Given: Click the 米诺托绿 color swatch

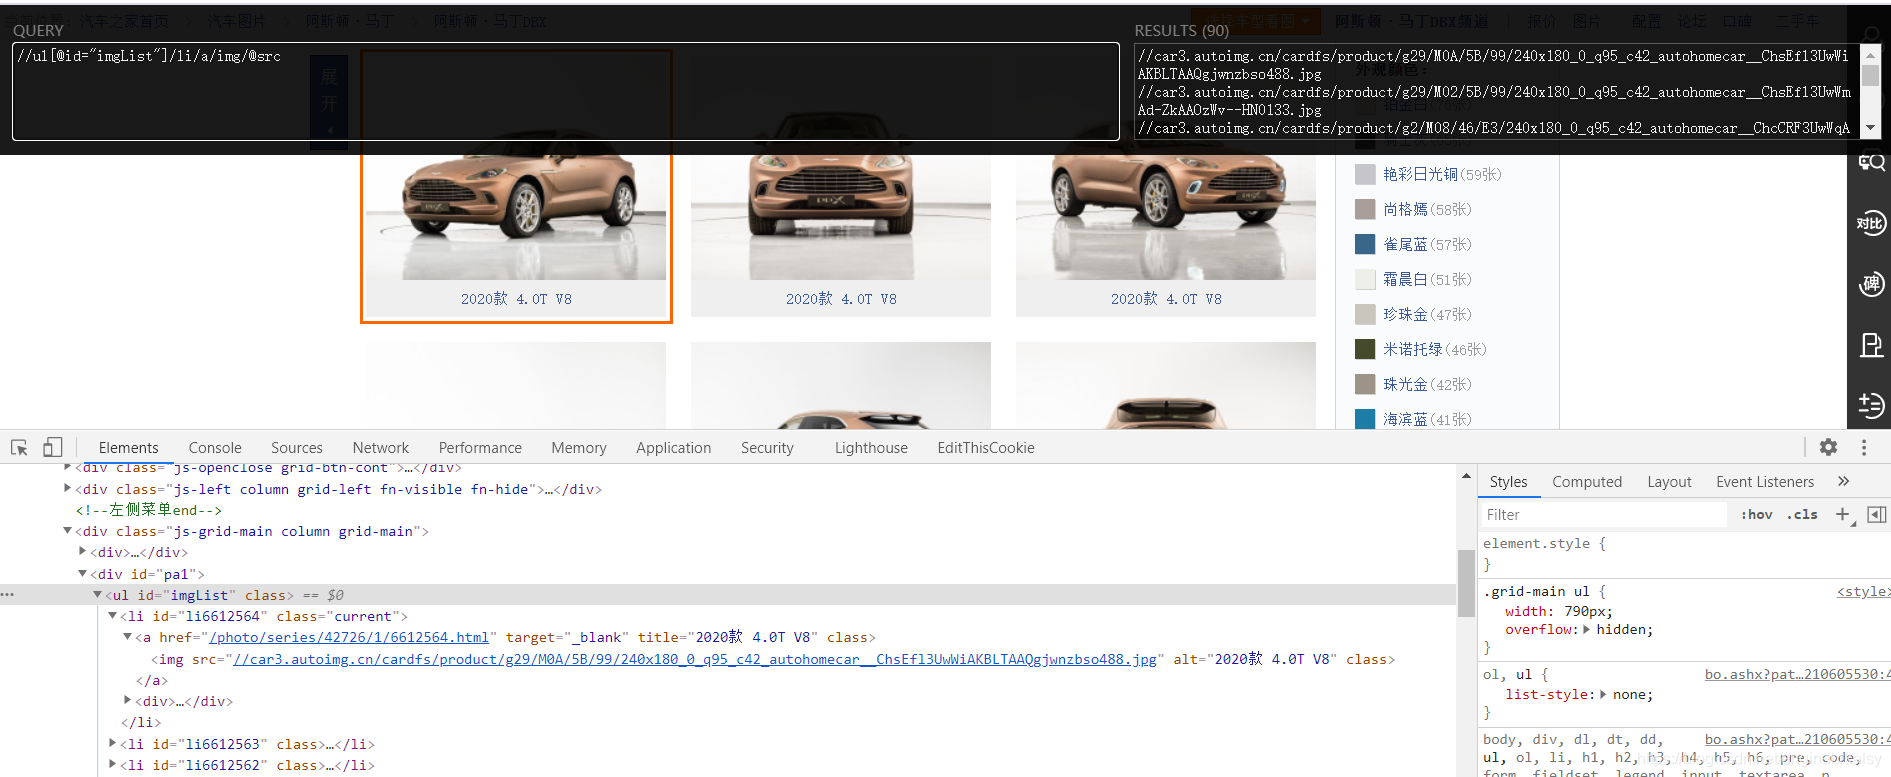Looking at the screenshot, I should (1365, 349).
